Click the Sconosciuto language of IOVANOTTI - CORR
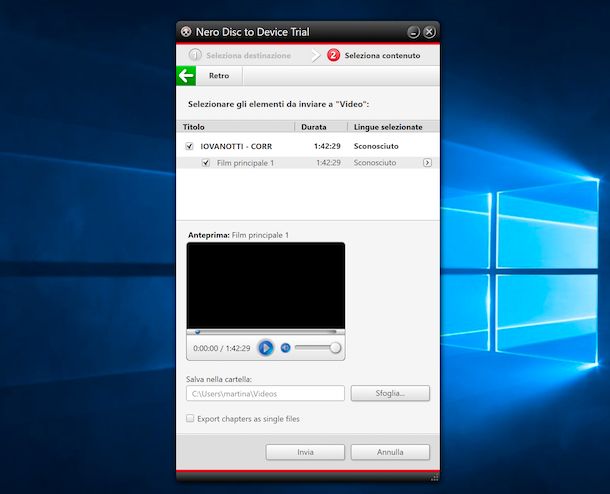610x494 pixels. (x=376, y=146)
